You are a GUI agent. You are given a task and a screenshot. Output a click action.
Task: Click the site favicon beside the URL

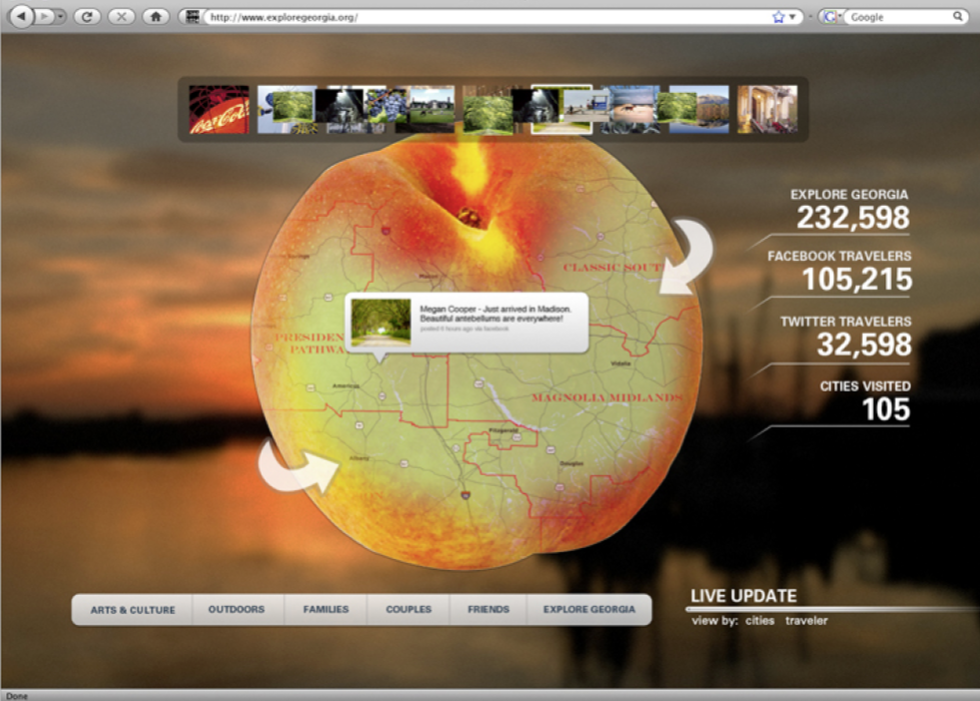[x=192, y=17]
